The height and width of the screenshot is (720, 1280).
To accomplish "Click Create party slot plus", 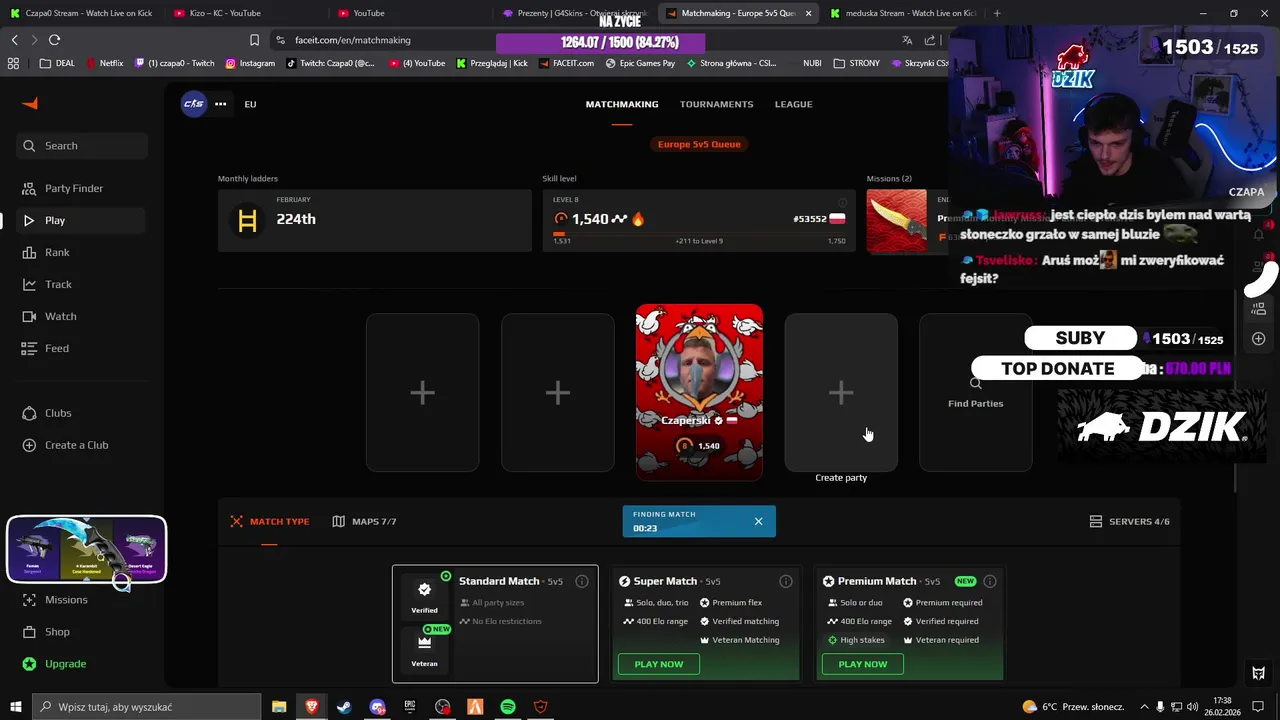I will coord(841,392).
